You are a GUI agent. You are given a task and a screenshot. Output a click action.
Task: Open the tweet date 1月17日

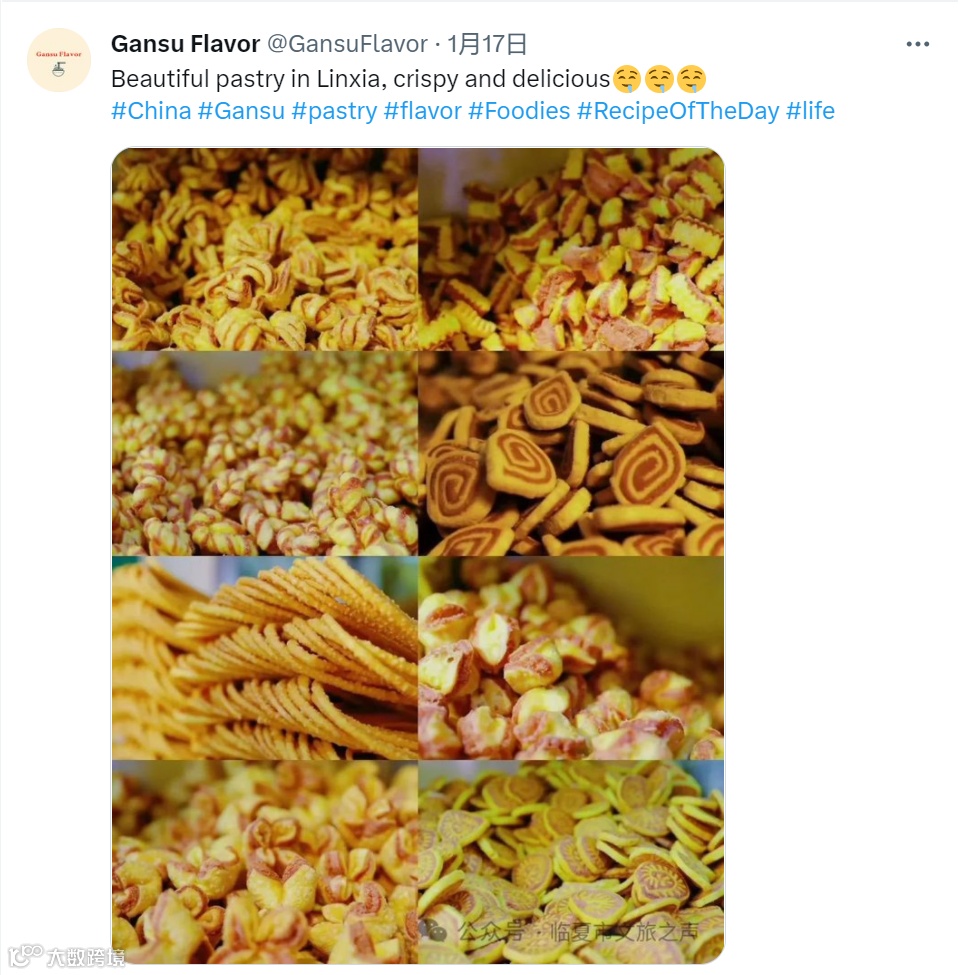coord(487,44)
